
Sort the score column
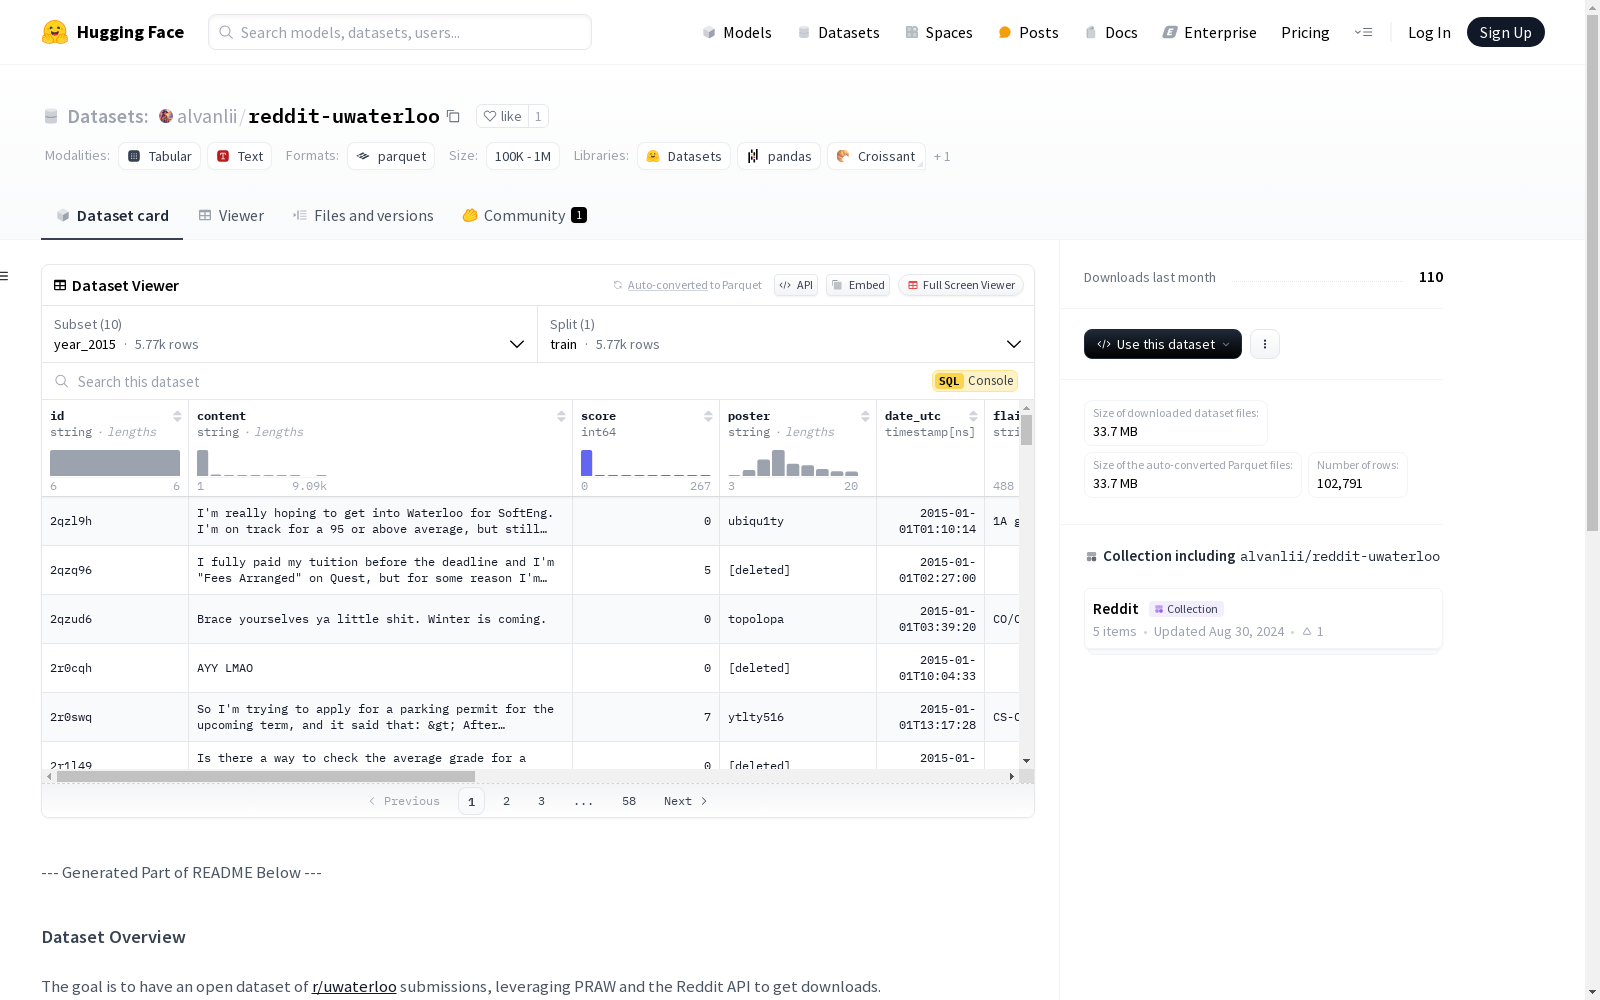pos(708,416)
